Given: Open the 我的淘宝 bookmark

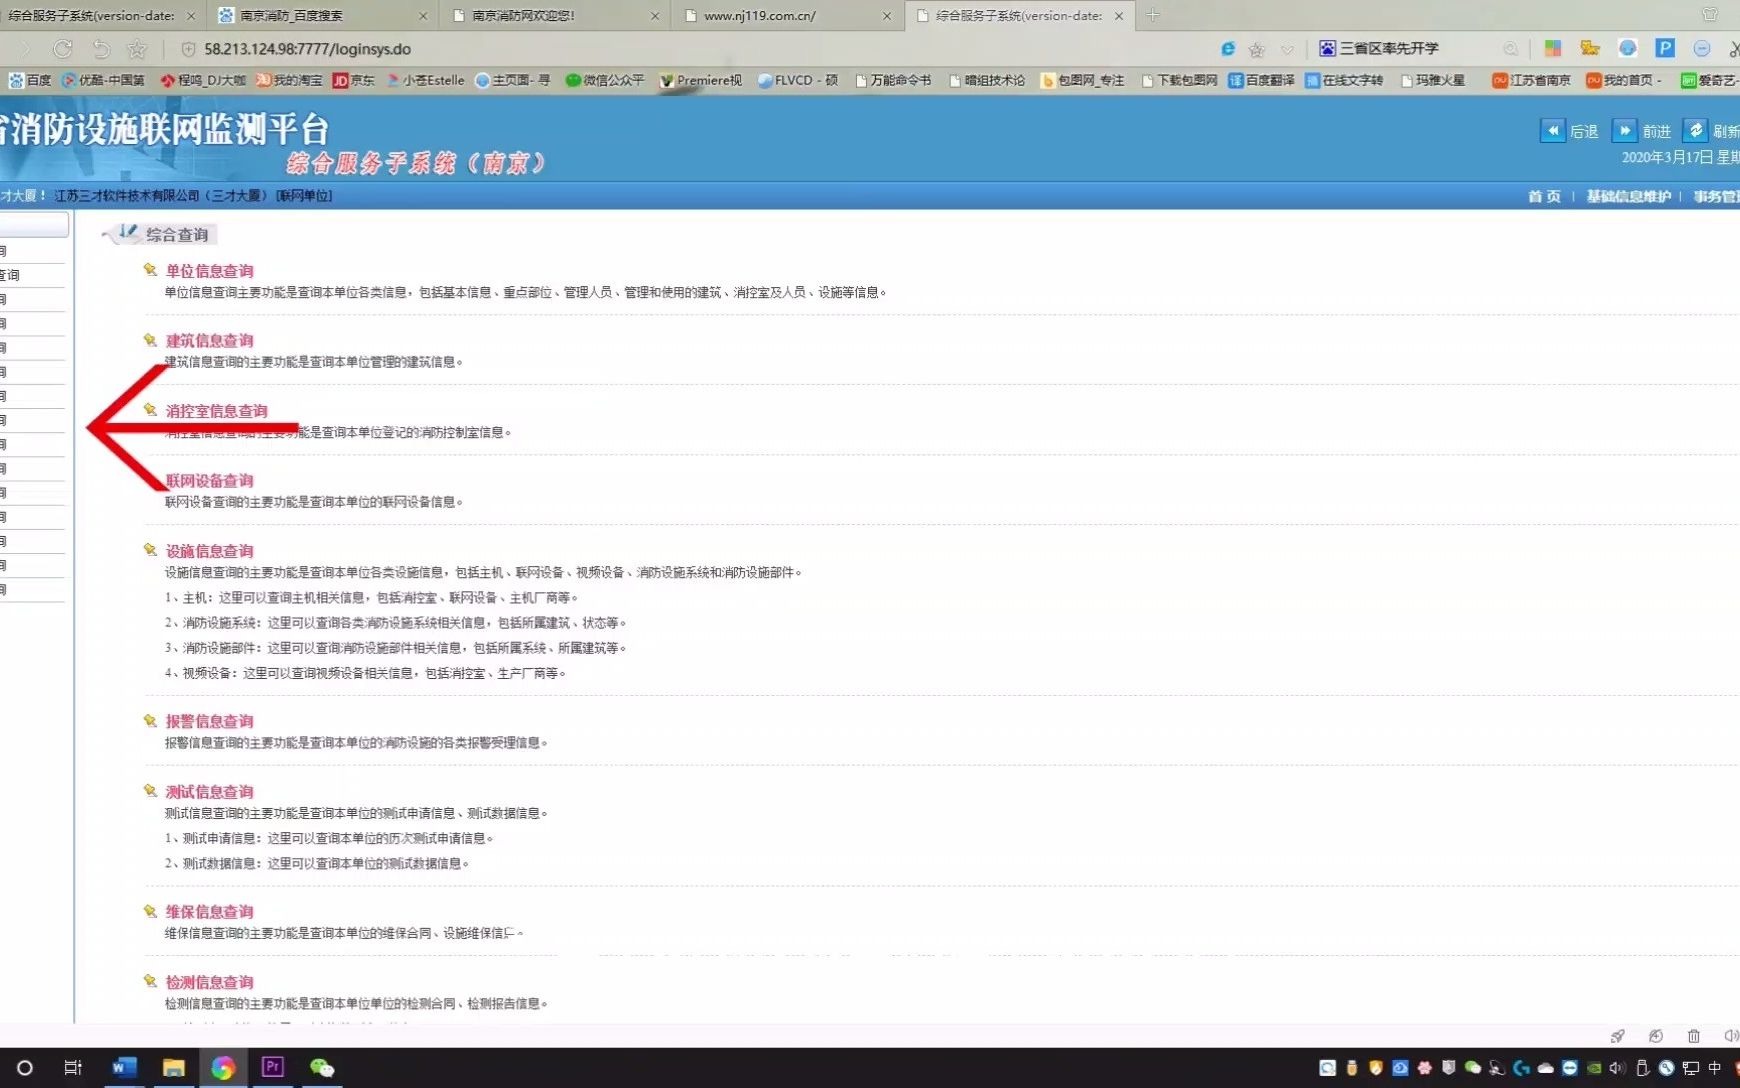Looking at the screenshot, I should click(289, 80).
